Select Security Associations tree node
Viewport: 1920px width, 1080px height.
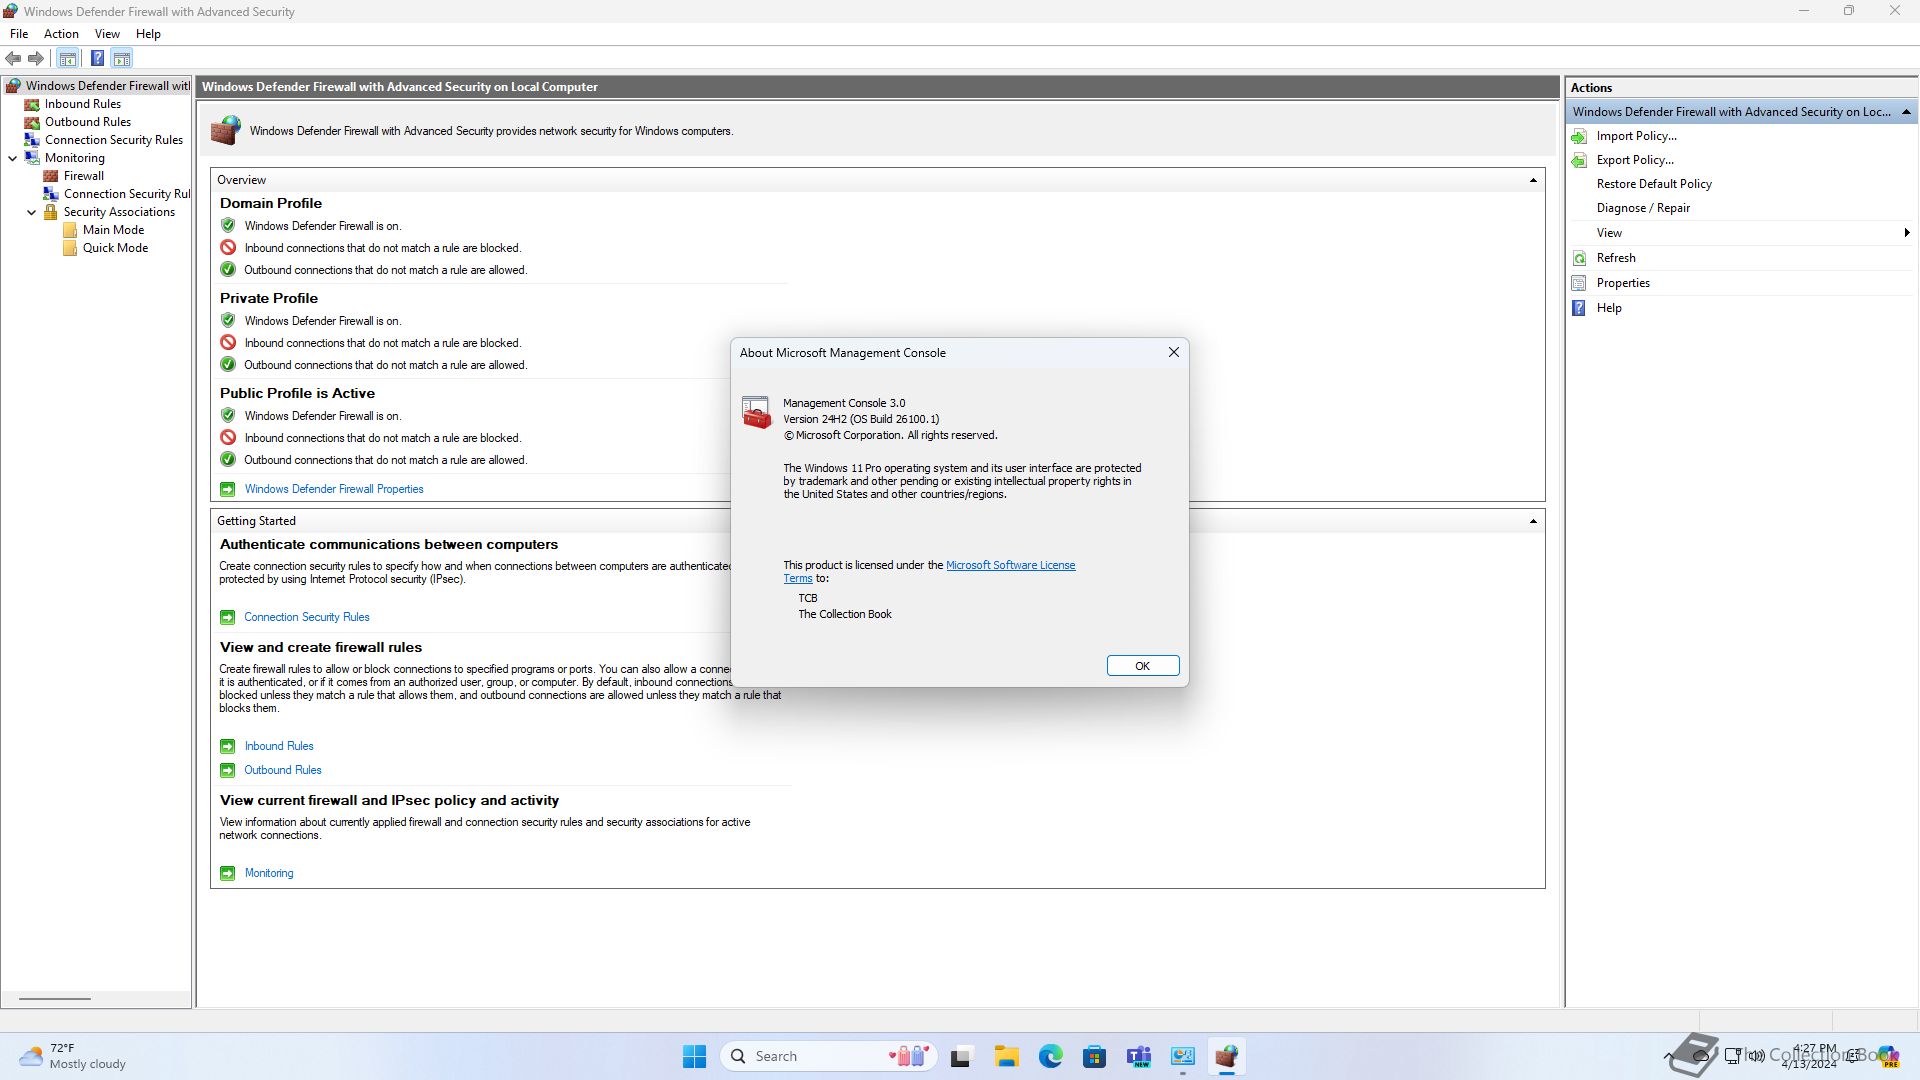pyautogui.click(x=119, y=212)
